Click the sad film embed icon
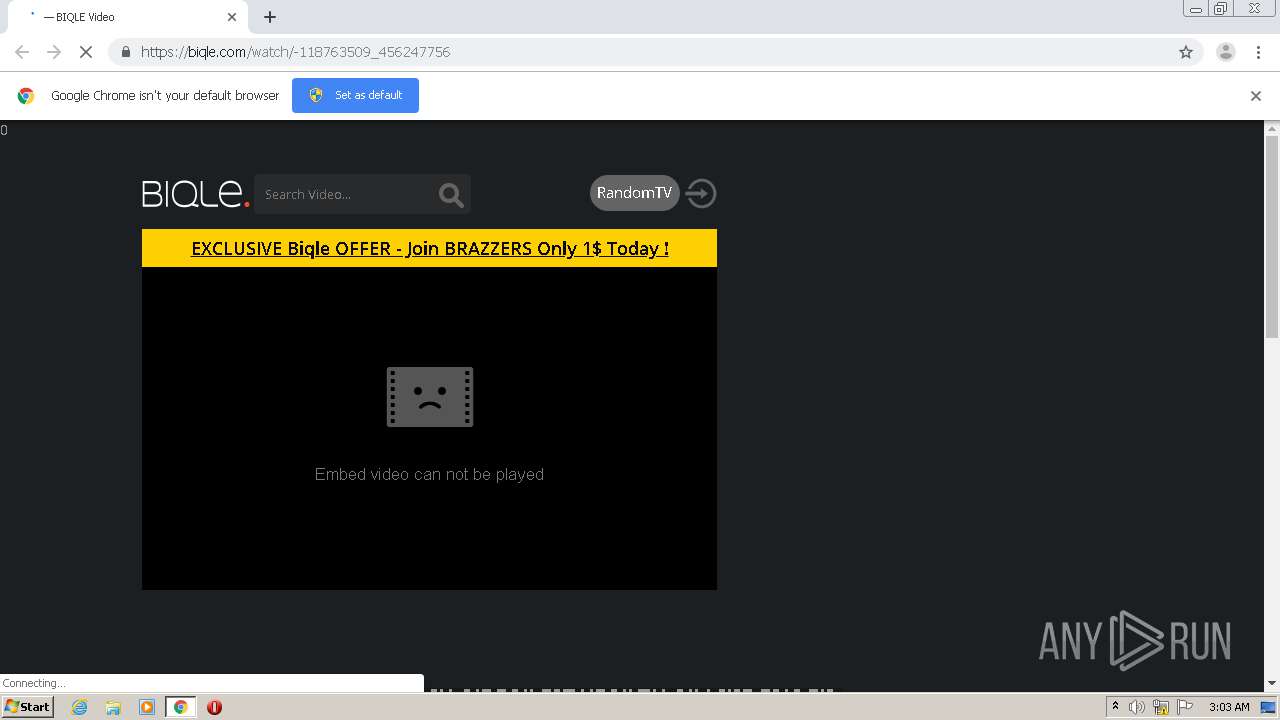Viewport: 1280px width, 720px height. [x=430, y=397]
